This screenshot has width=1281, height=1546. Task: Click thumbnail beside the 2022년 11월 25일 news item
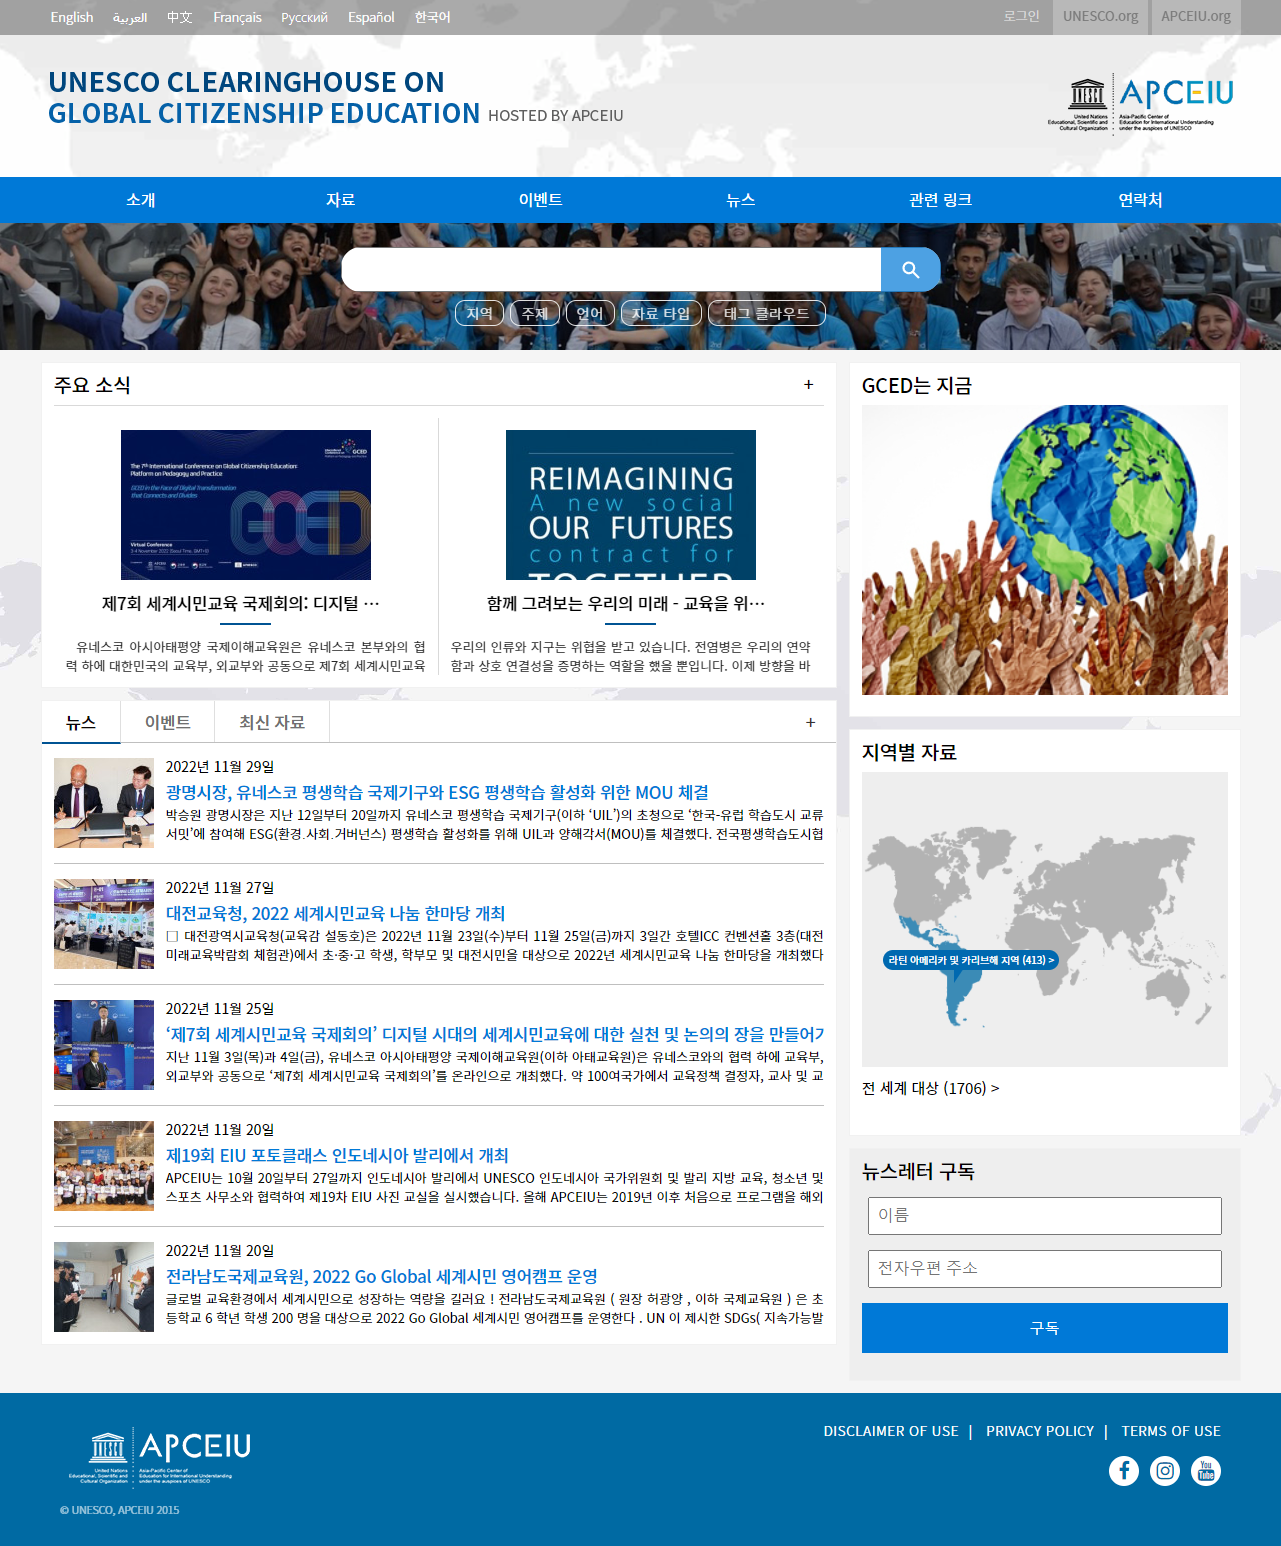click(104, 1045)
